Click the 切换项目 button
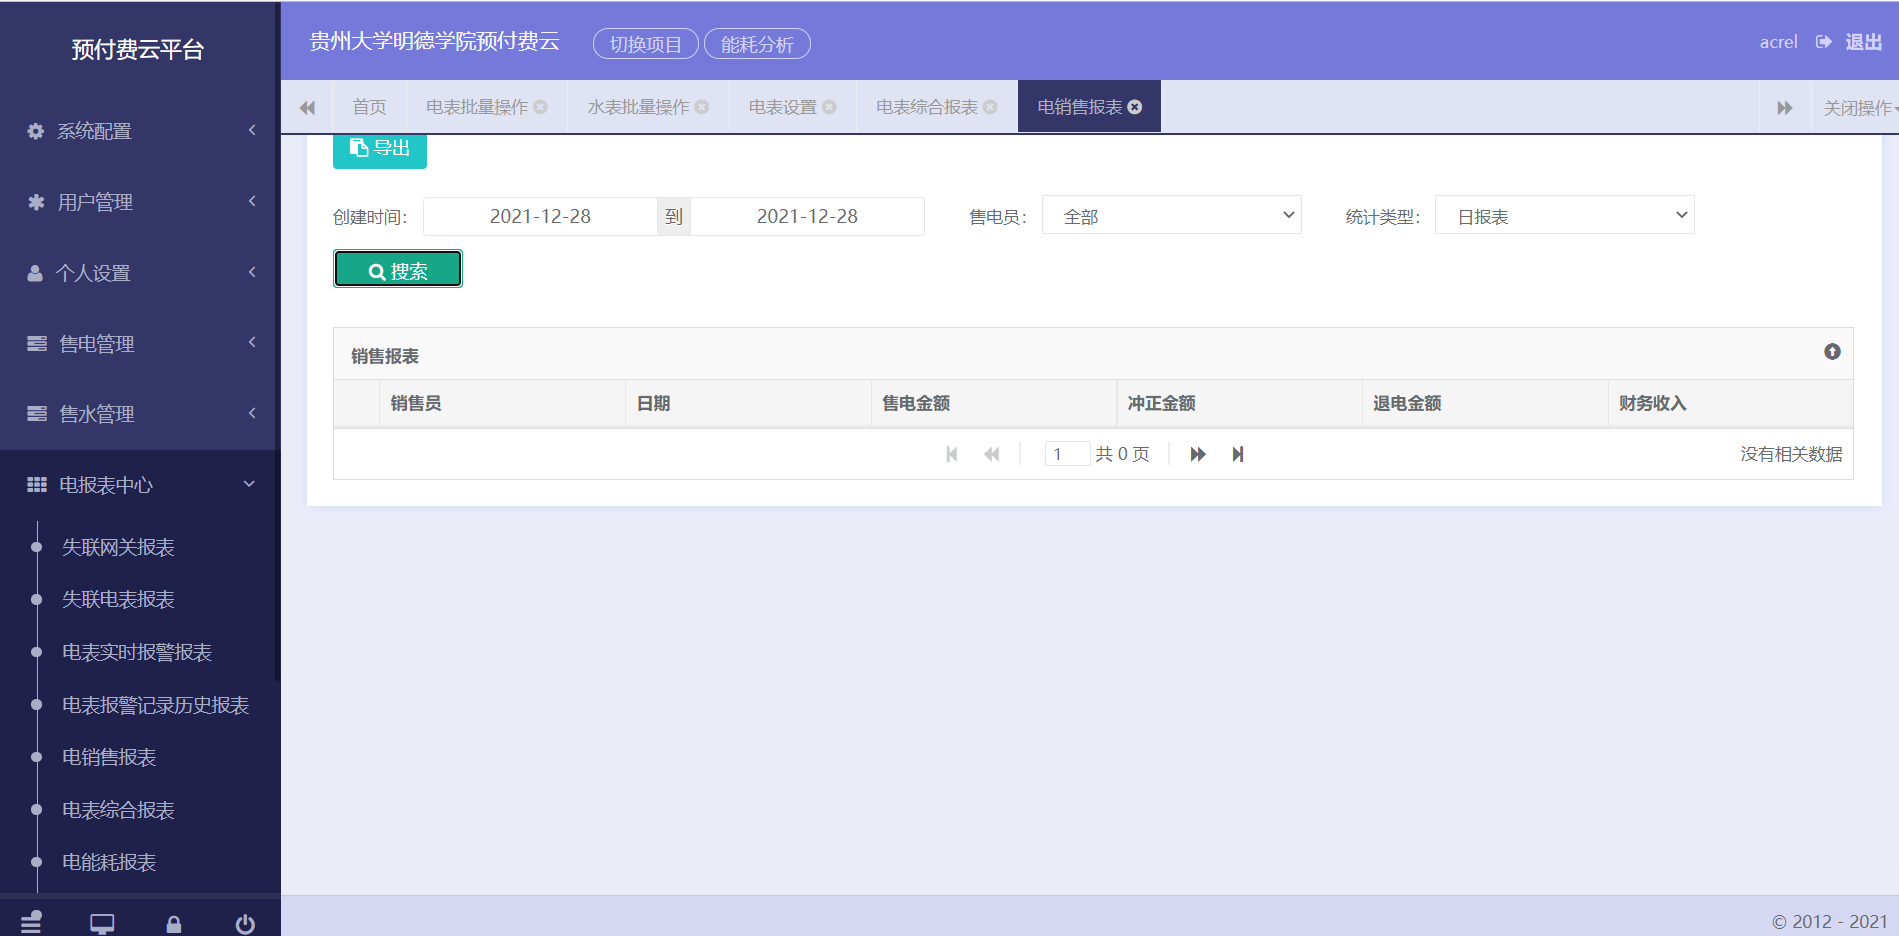The width and height of the screenshot is (1899, 936). click(645, 45)
